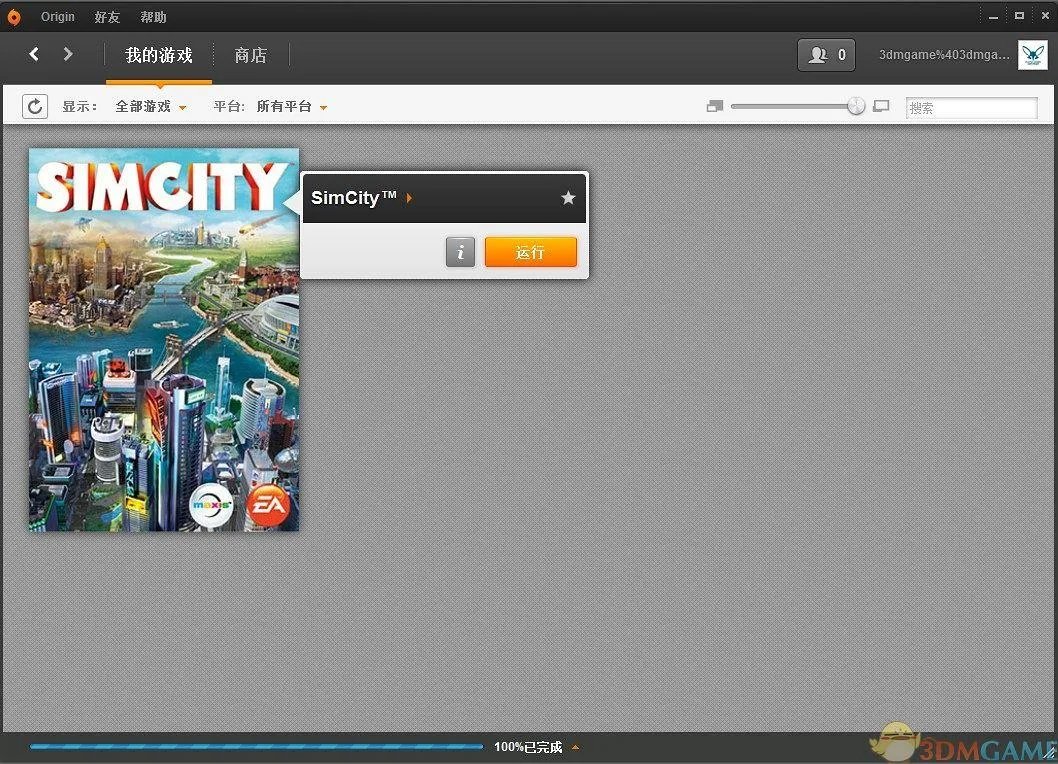Click the user profile avatar
Screen dimensions: 1058x764
point(1032,55)
